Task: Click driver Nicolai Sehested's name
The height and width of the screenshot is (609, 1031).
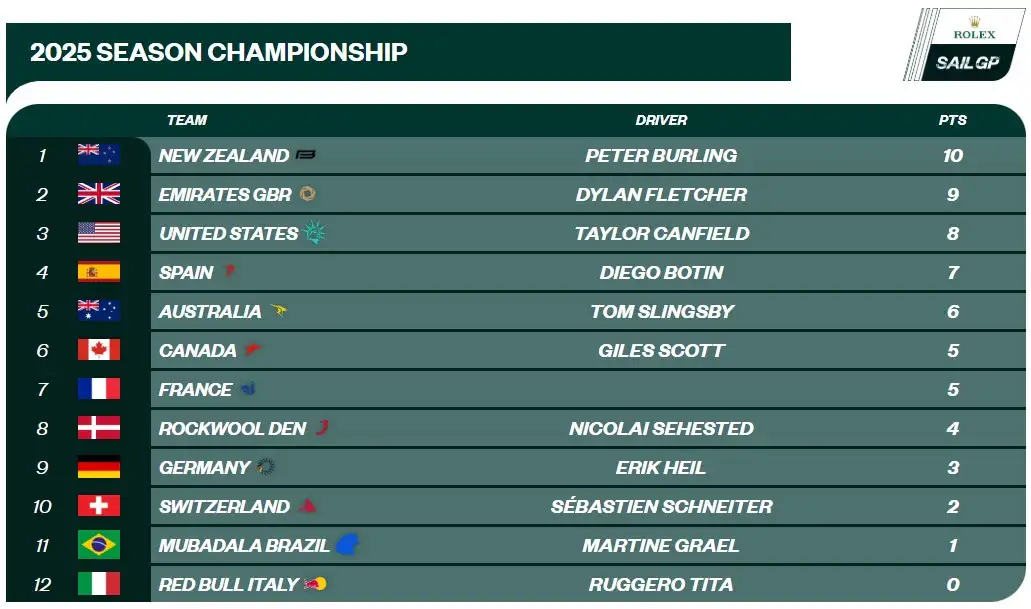Action: point(661,428)
